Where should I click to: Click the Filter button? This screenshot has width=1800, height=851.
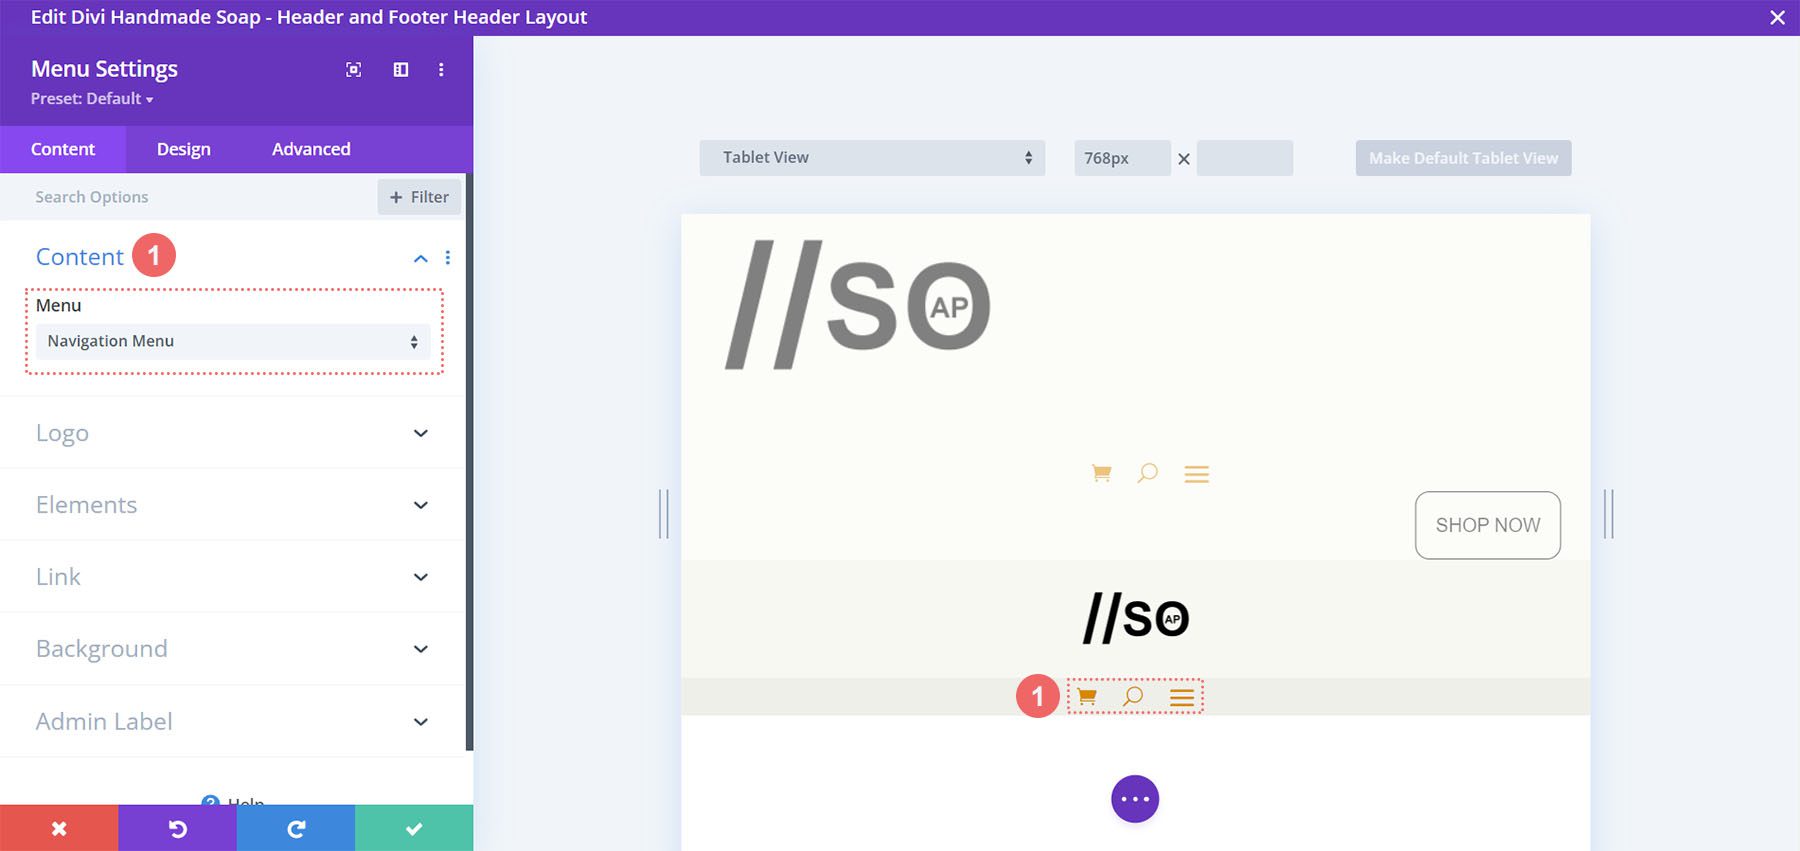pos(419,197)
